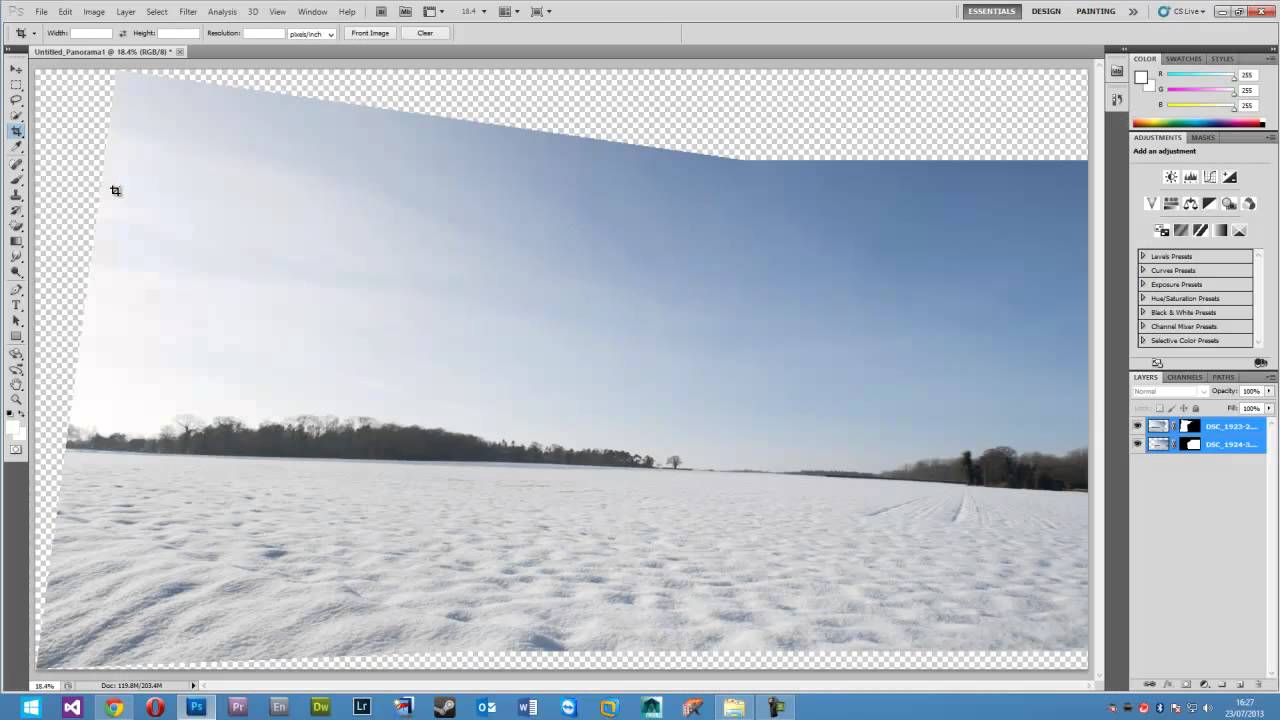This screenshot has height=720, width=1280.
Task: Hide the DSC_1923 layer
Action: click(1137, 426)
